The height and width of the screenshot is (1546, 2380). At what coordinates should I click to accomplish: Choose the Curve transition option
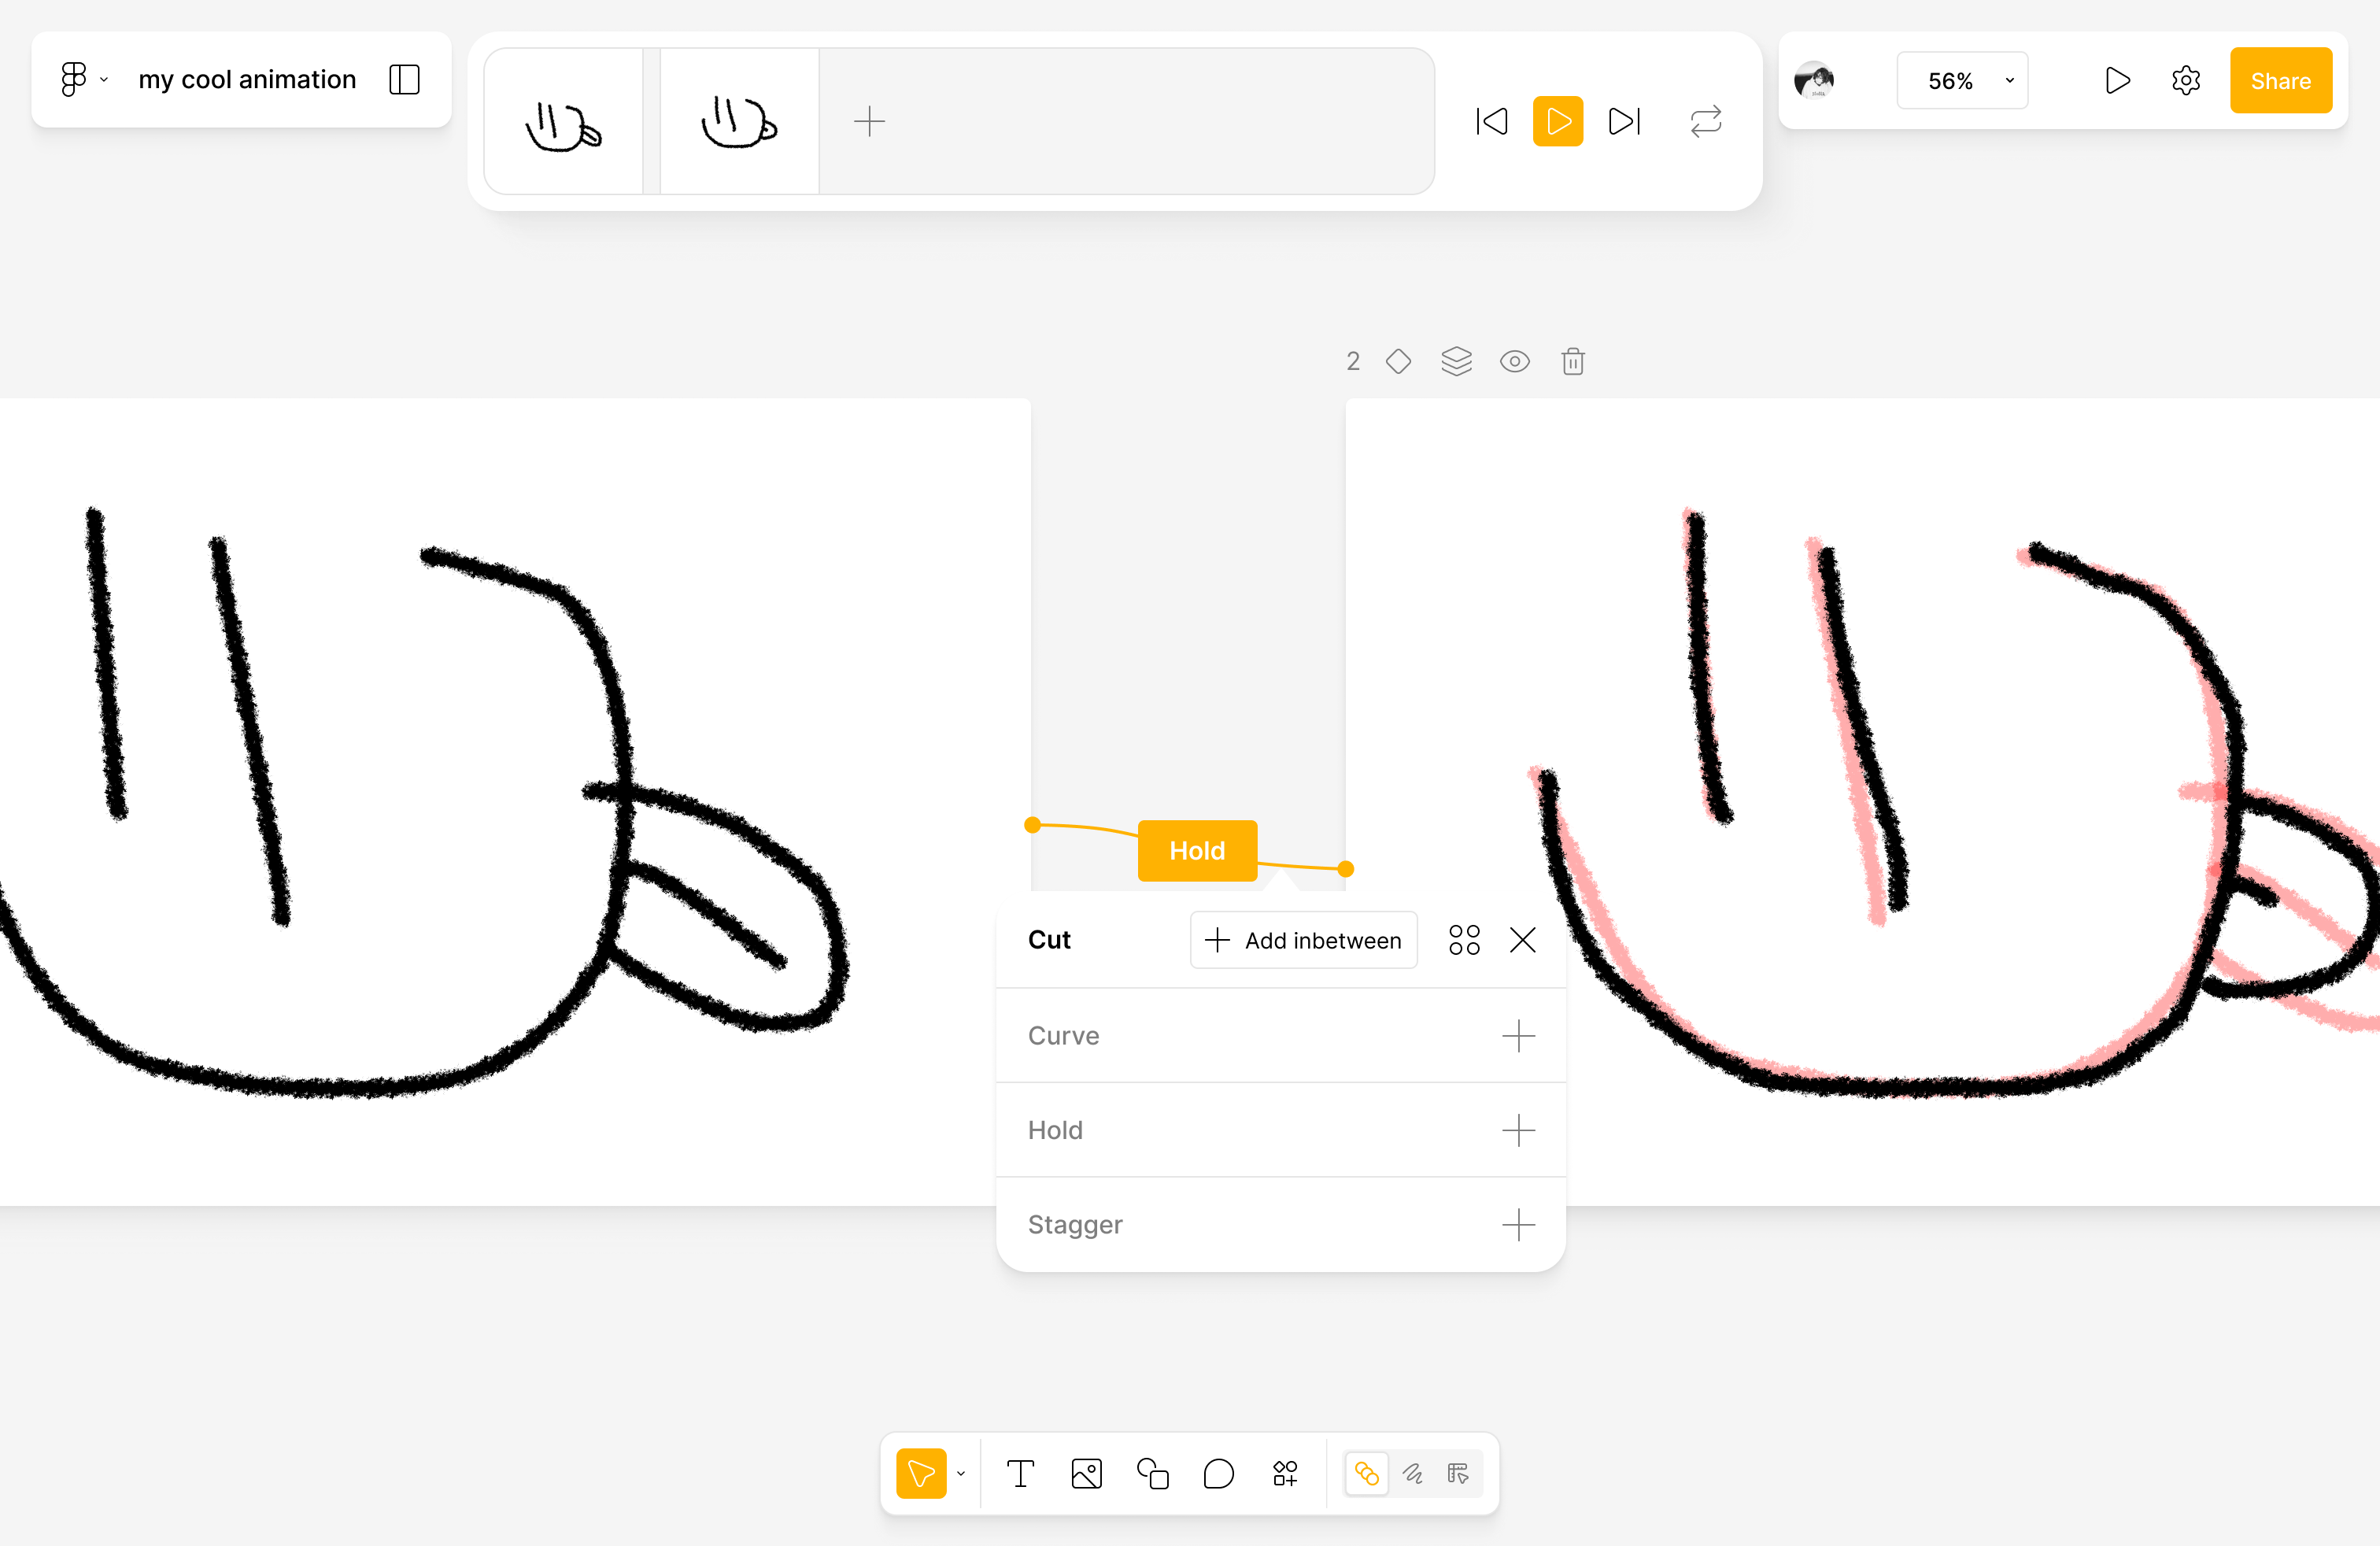point(1281,1035)
